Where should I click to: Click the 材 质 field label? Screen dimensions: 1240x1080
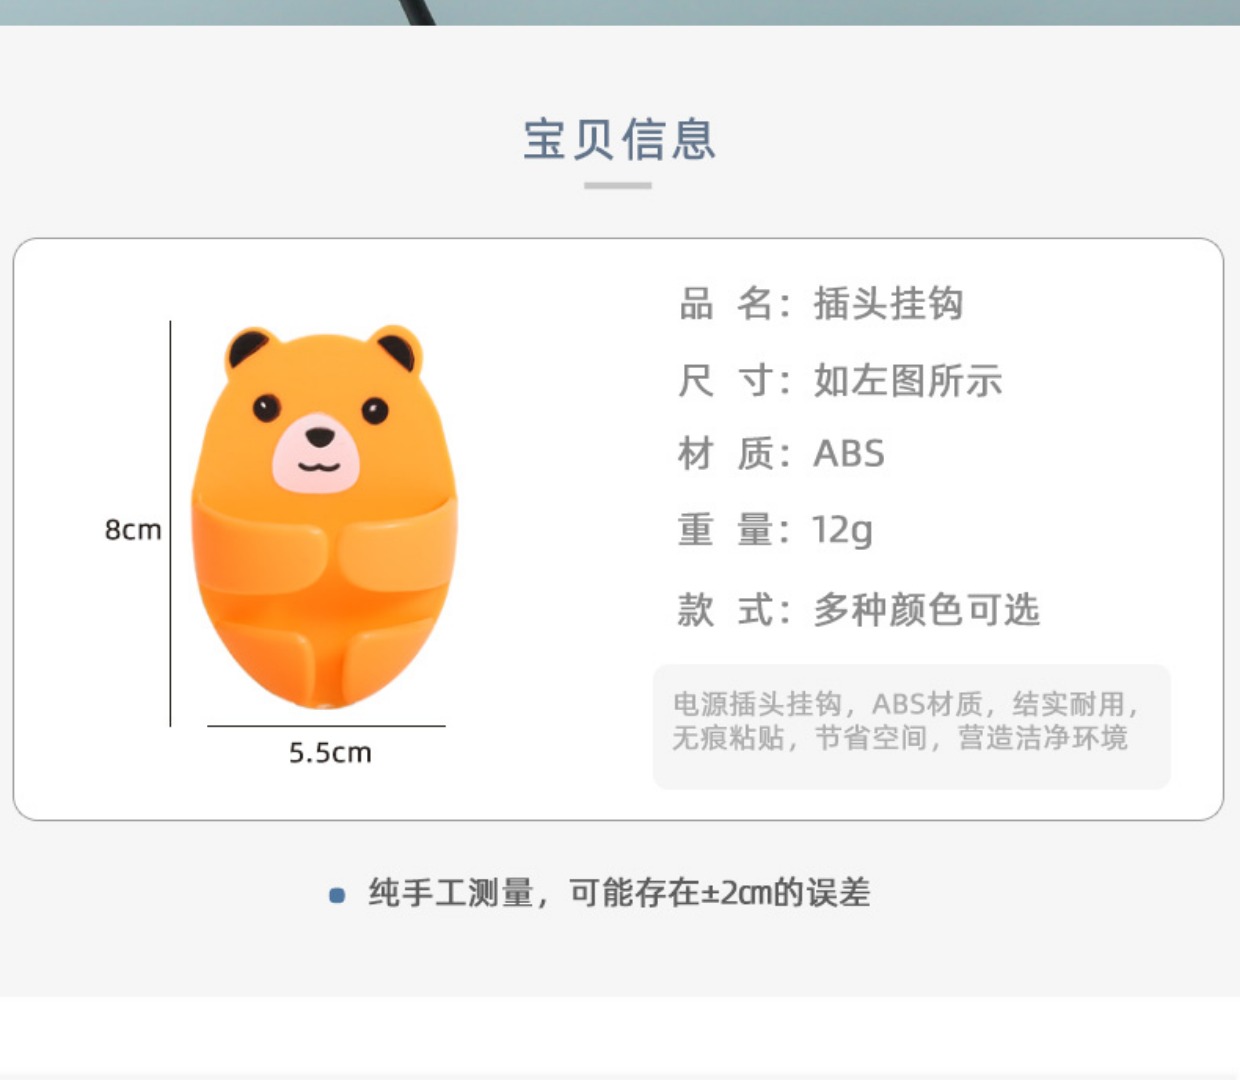(x=734, y=454)
